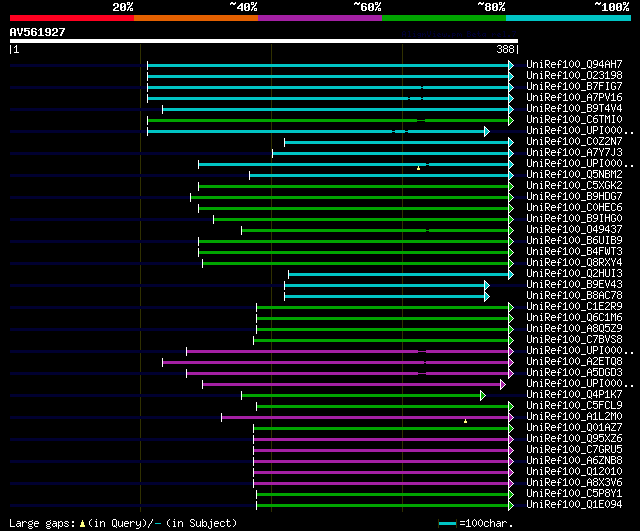Image resolution: width=640 pixels, height=531 pixels.
Task: Select the white AV561927 query sequence bar
Action: 264,41
